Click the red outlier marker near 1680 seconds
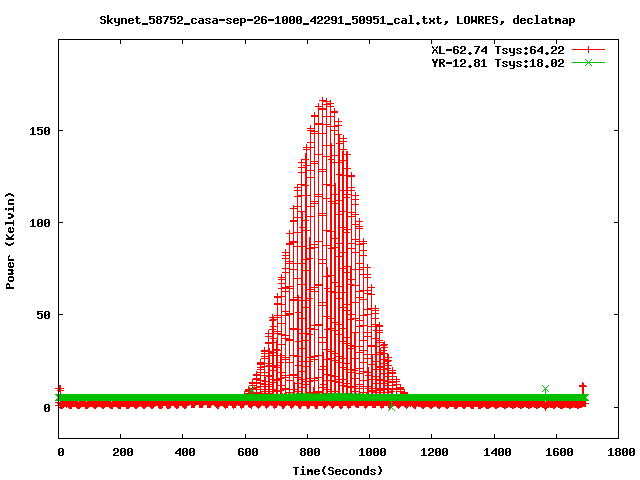 [583, 386]
